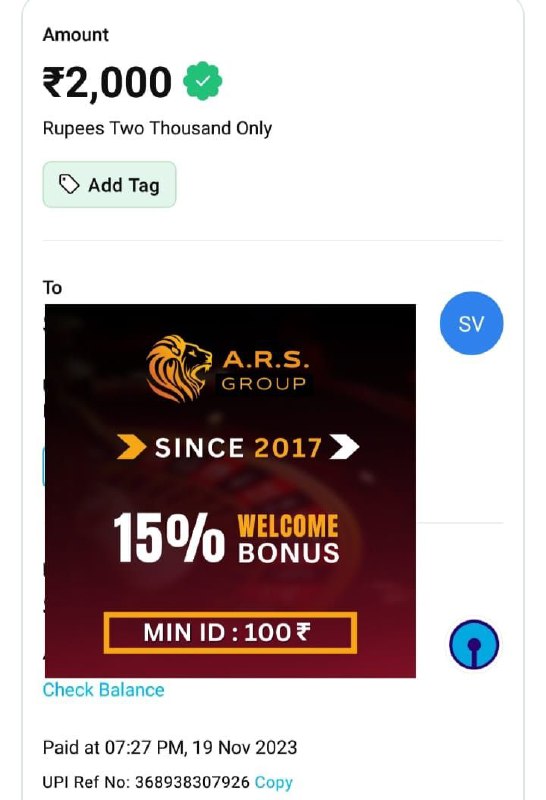
Task: Tap the MIN ID : 100₹ box
Action: click(230, 633)
